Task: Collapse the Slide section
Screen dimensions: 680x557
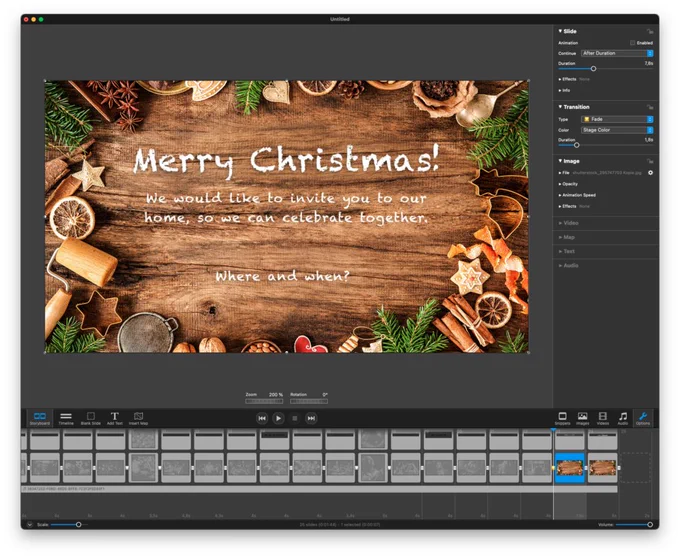Action: pos(560,31)
